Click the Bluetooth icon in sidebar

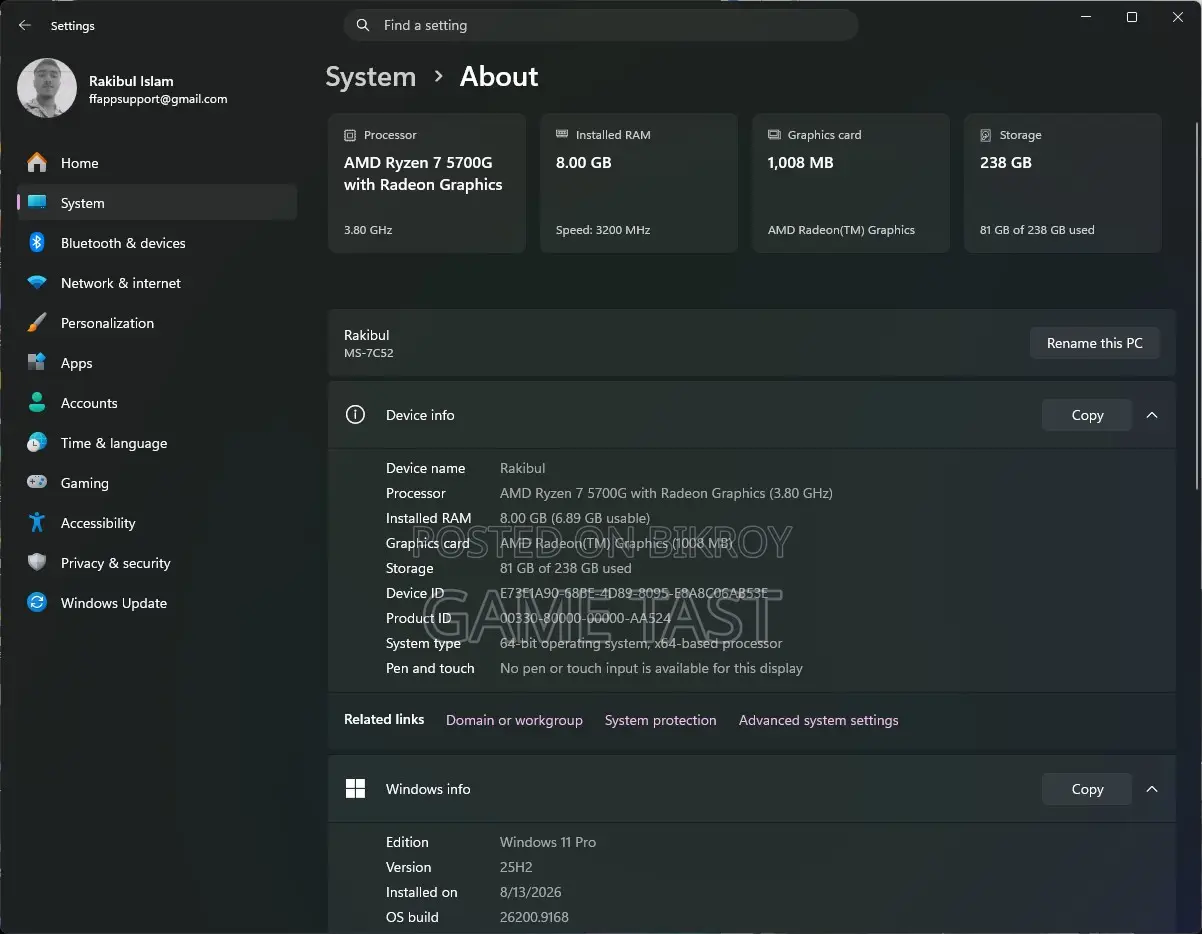(x=37, y=243)
